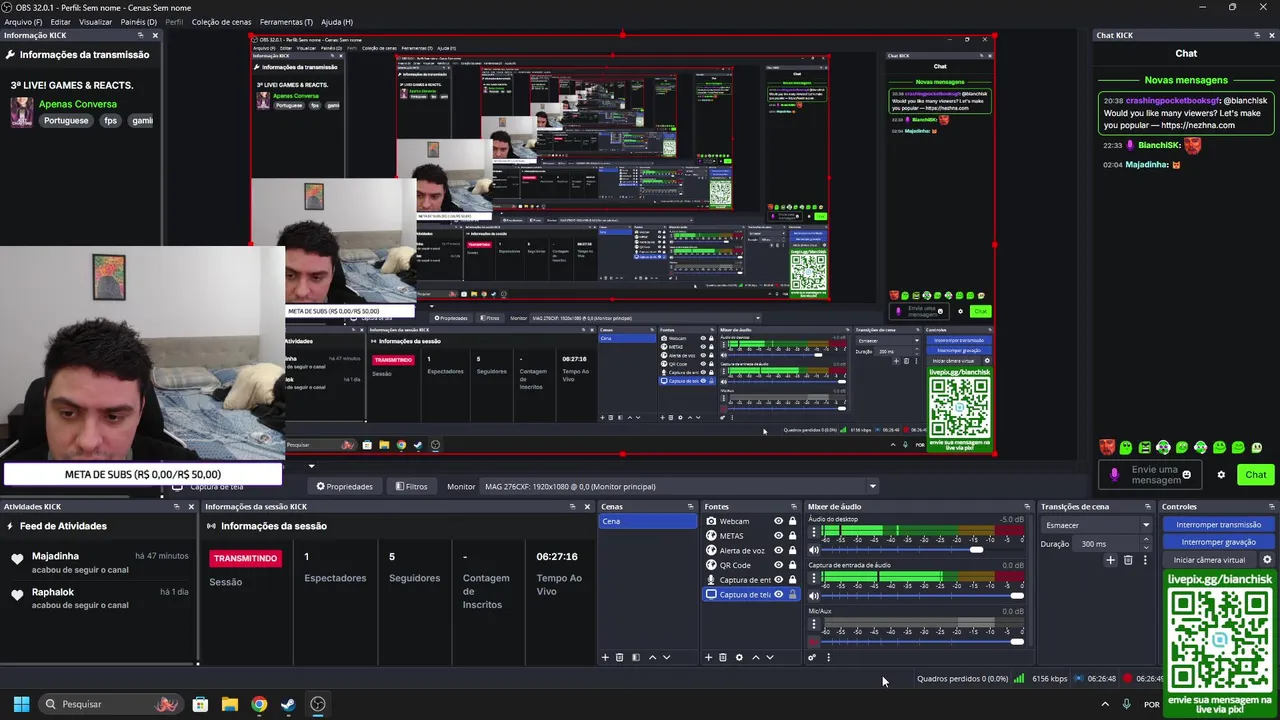This screenshot has width=1280, height=720.
Task: Move the source up in the Fontes toolbar
Action: (755, 657)
